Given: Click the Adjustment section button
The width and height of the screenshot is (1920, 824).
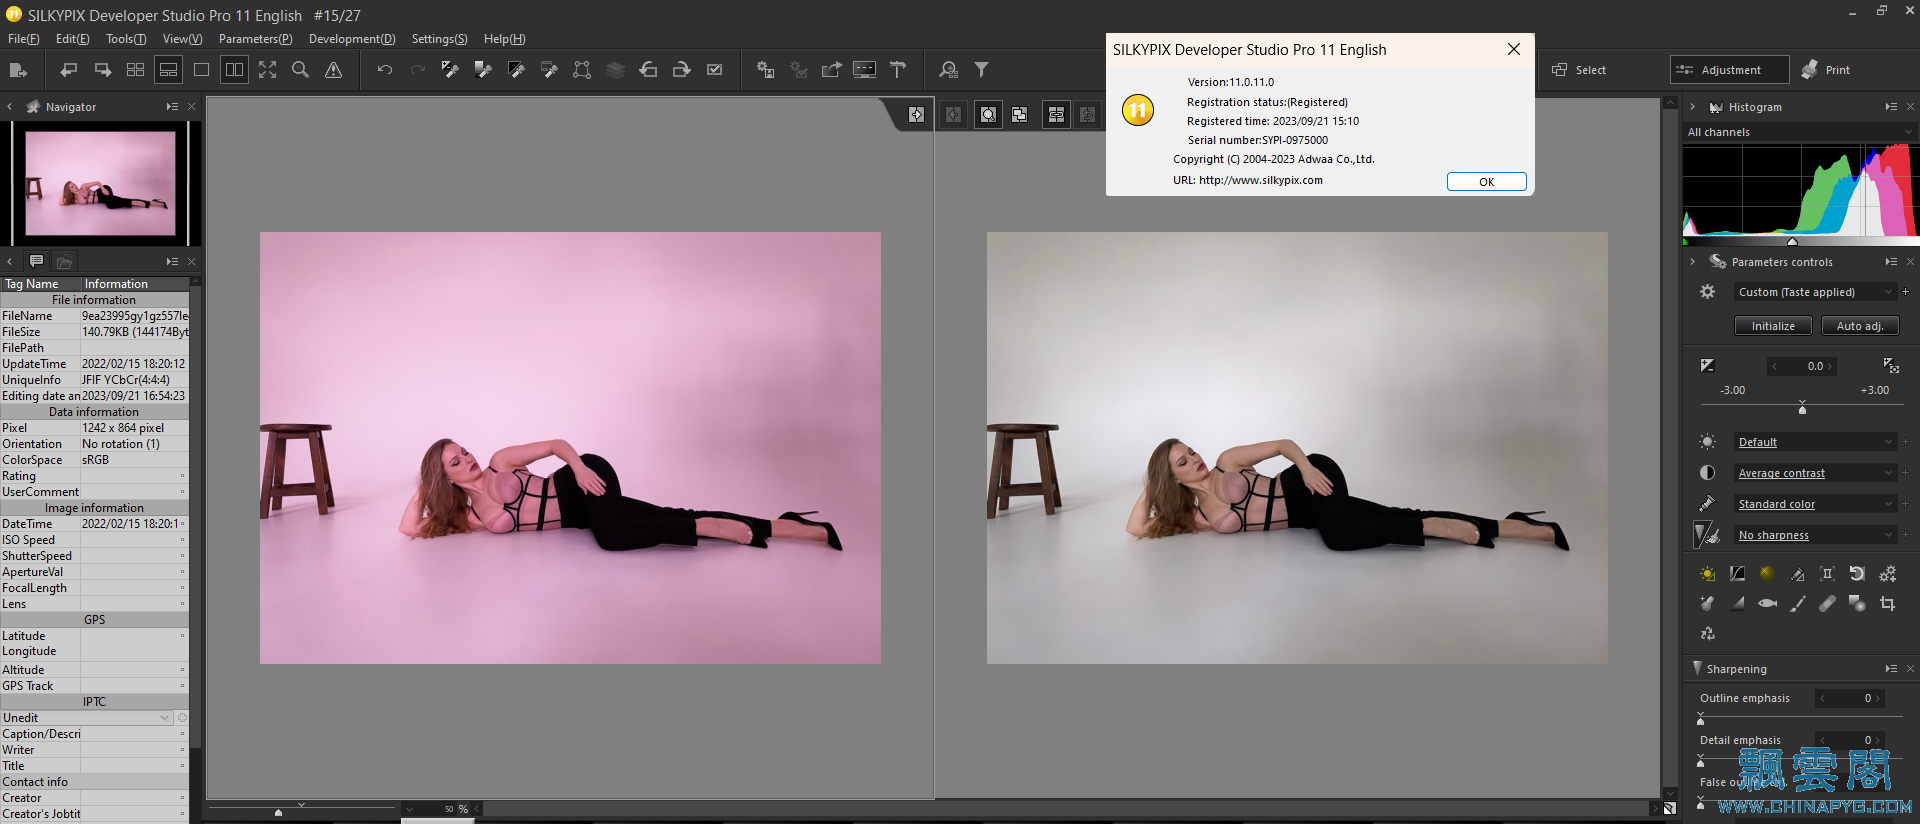Looking at the screenshot, I should point(1730,70).
